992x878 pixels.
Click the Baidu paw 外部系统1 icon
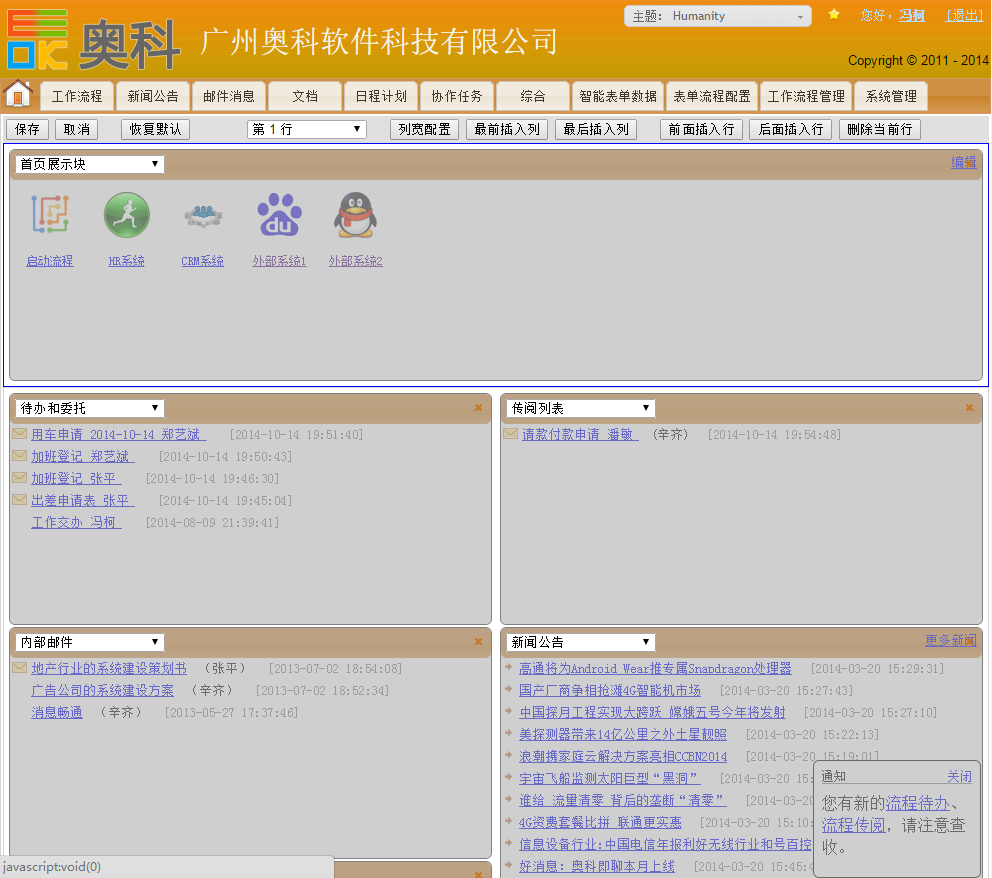[x=279, y=216]
